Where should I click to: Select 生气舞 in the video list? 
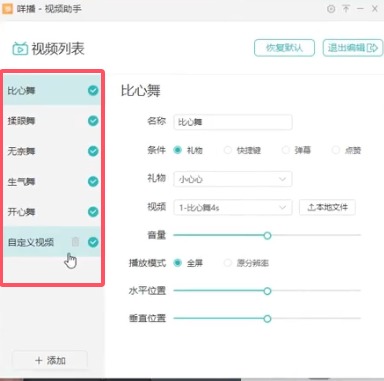pos(52,181)
